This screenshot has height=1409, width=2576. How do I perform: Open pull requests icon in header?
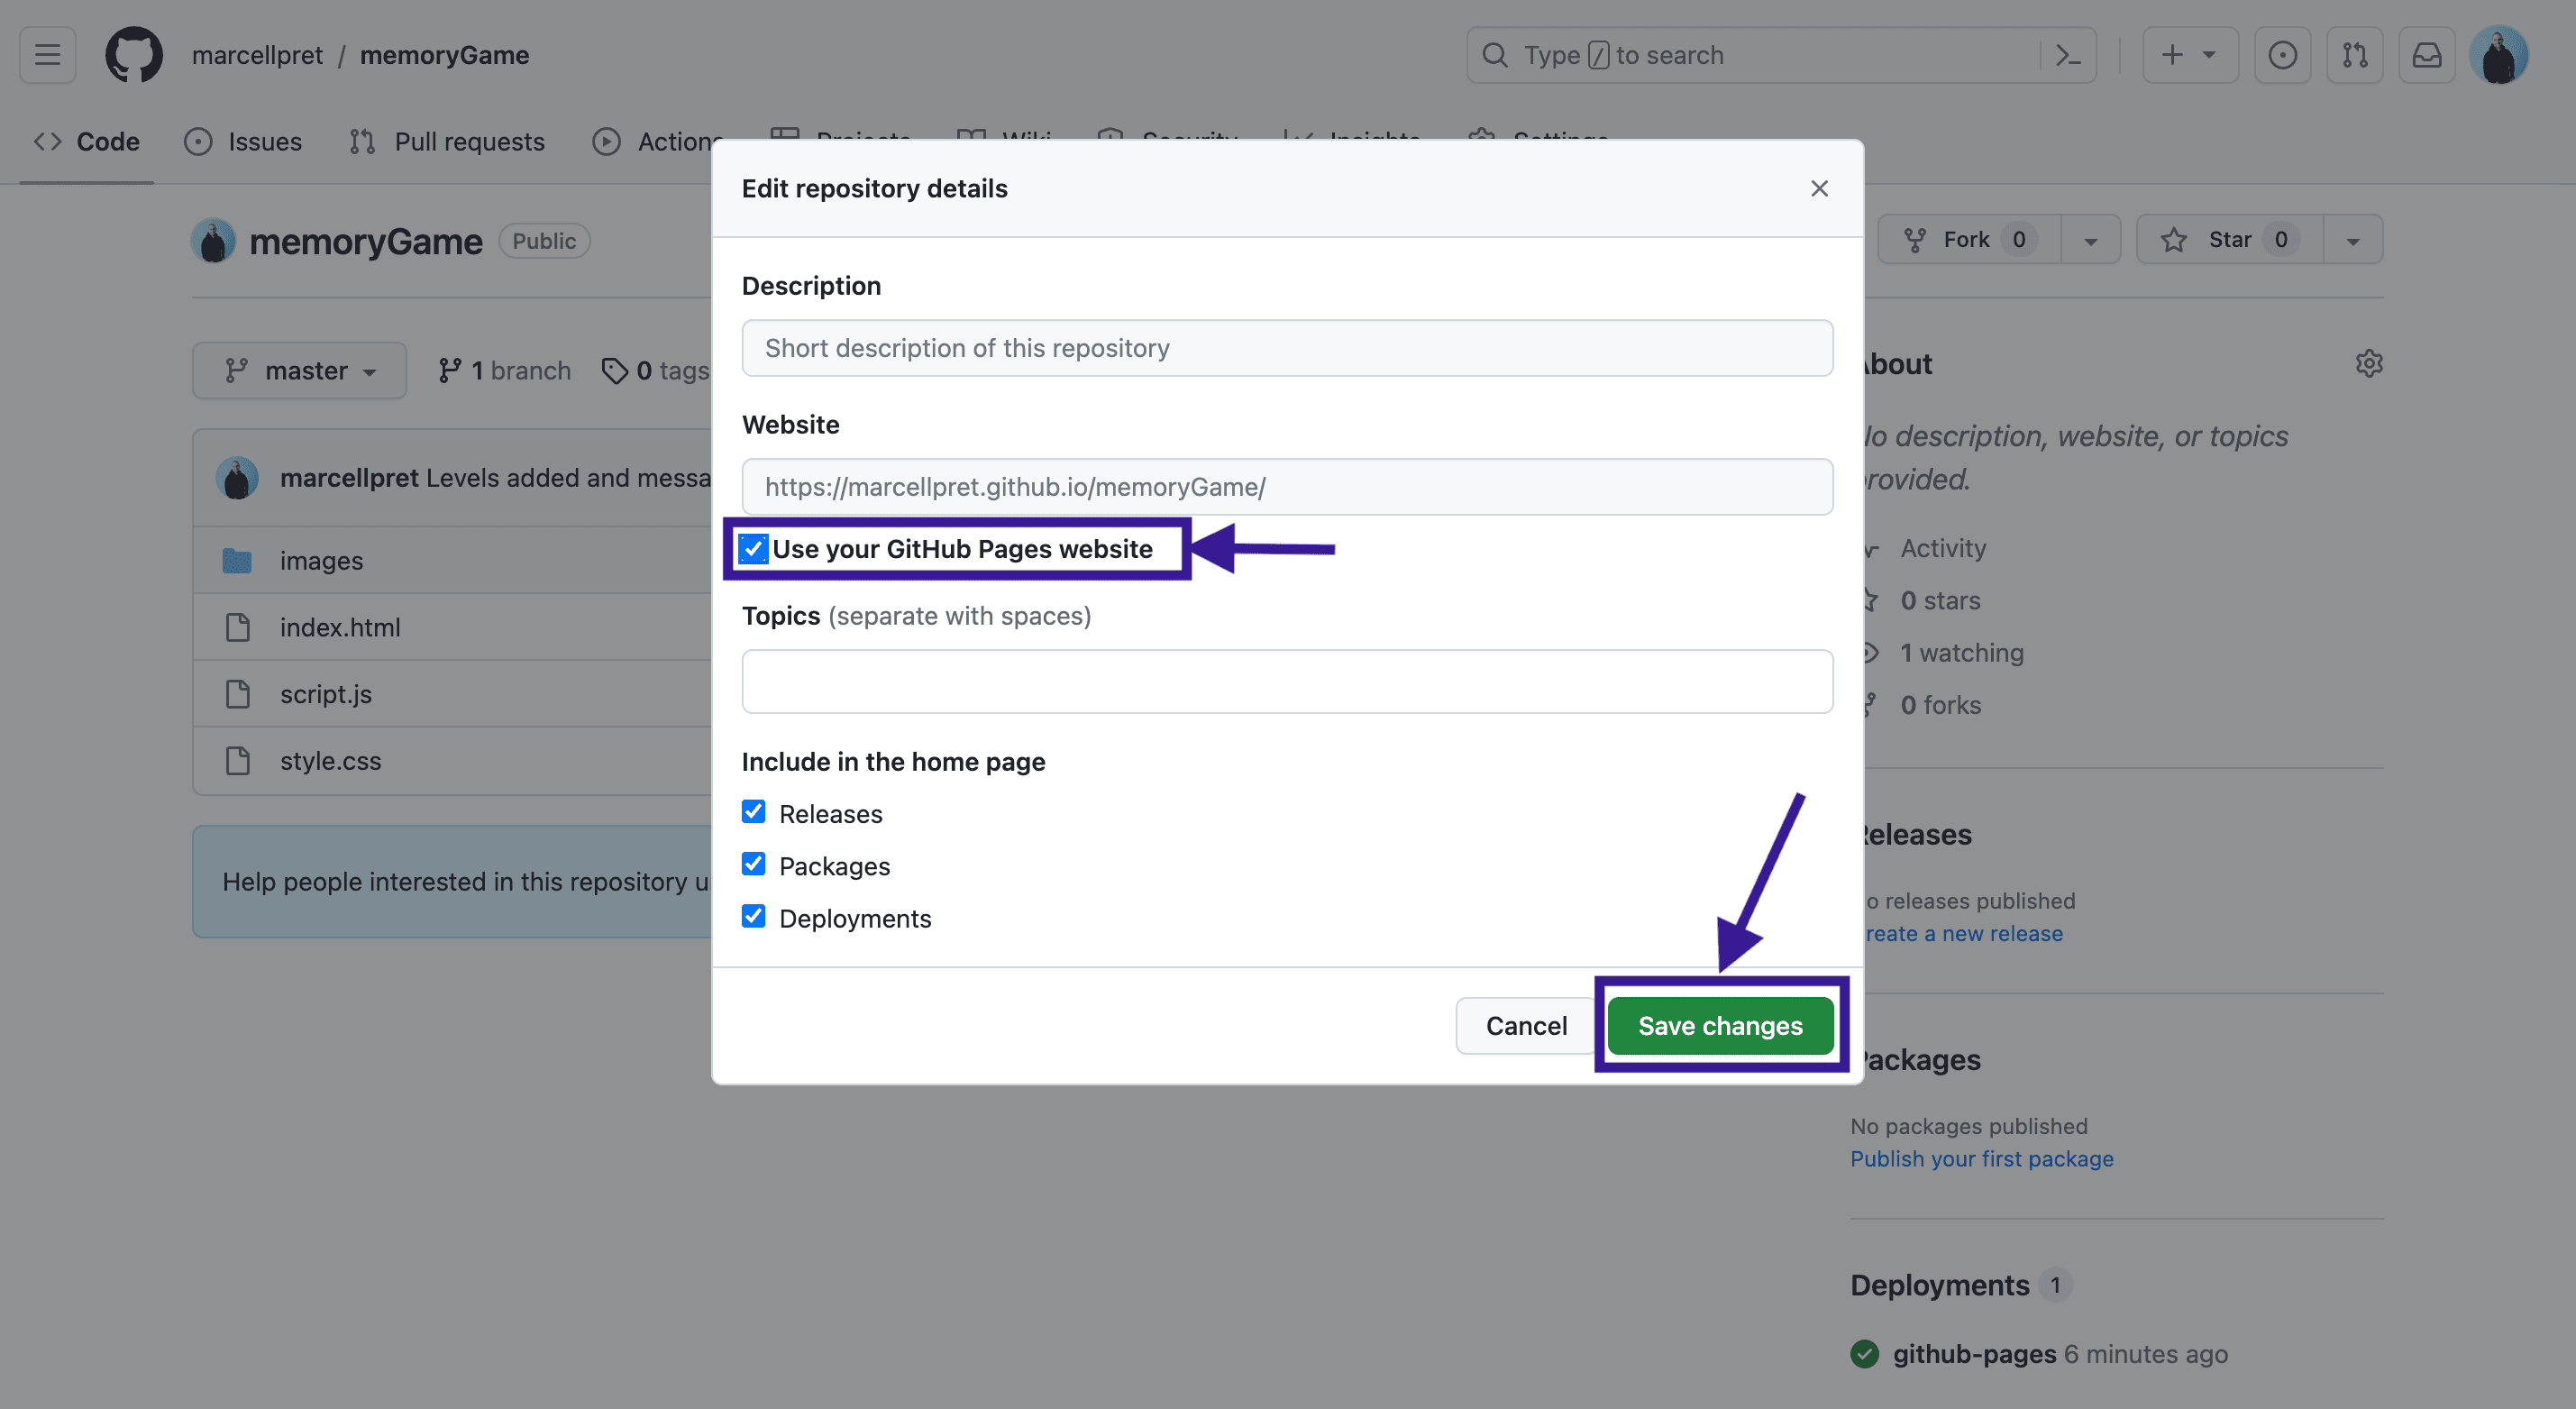[x=2354, y=55]
